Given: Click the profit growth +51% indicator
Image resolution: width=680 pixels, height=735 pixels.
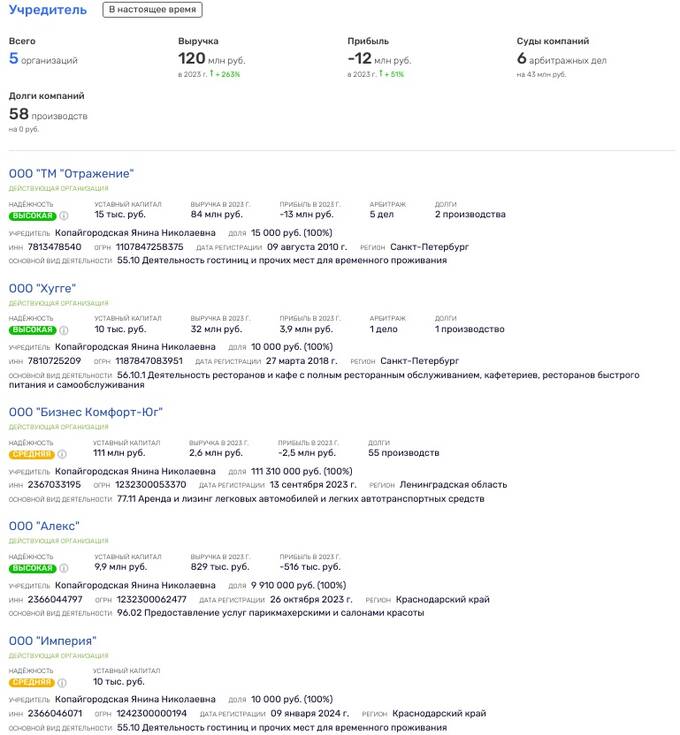Looking at the screenshot, I should [x=392, y=75].
